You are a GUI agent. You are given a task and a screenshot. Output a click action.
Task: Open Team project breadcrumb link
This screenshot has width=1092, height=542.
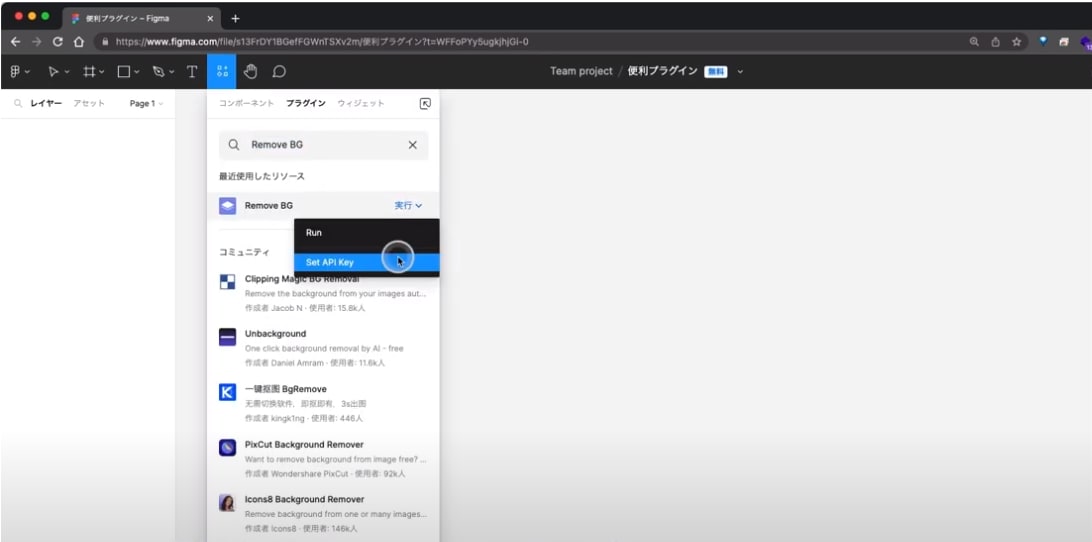(582, 72)
